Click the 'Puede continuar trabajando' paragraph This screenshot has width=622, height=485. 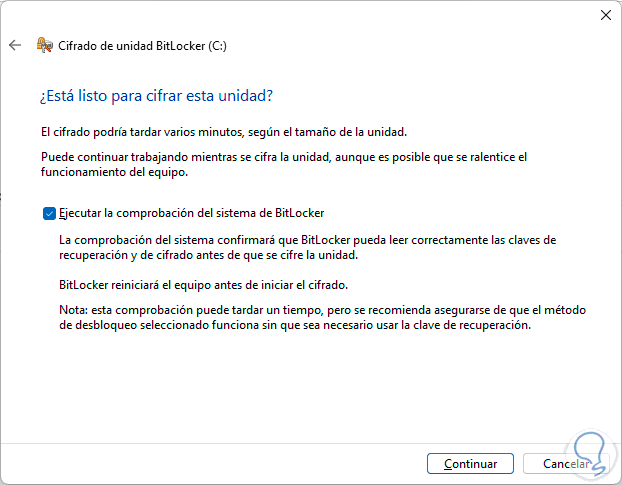coord(283,157)
